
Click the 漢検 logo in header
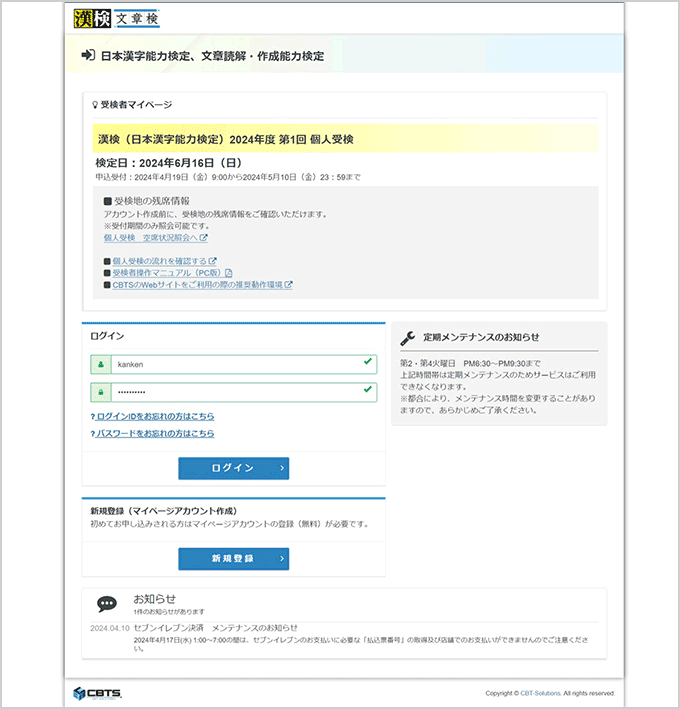[92, 19]
